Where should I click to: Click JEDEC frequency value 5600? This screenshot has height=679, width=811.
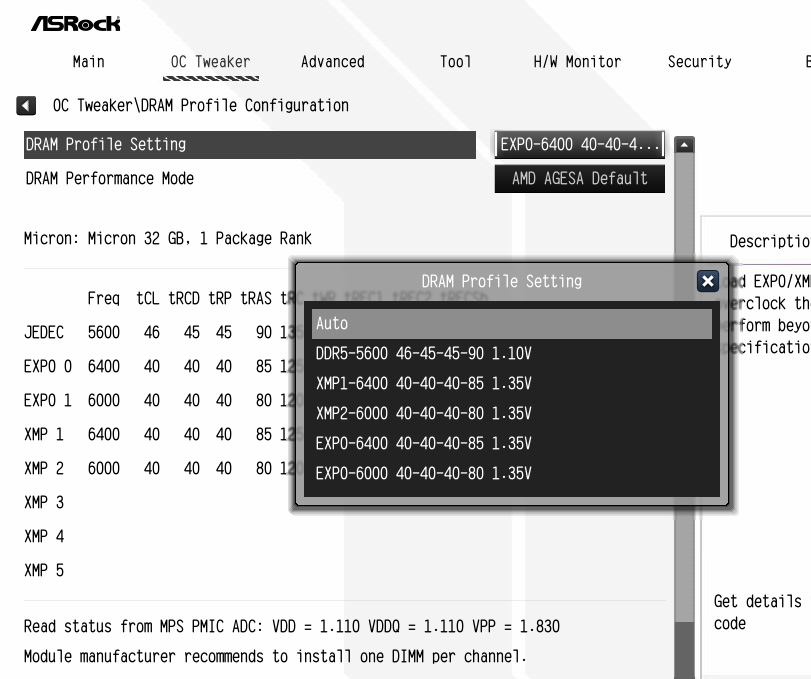[103, 332]
